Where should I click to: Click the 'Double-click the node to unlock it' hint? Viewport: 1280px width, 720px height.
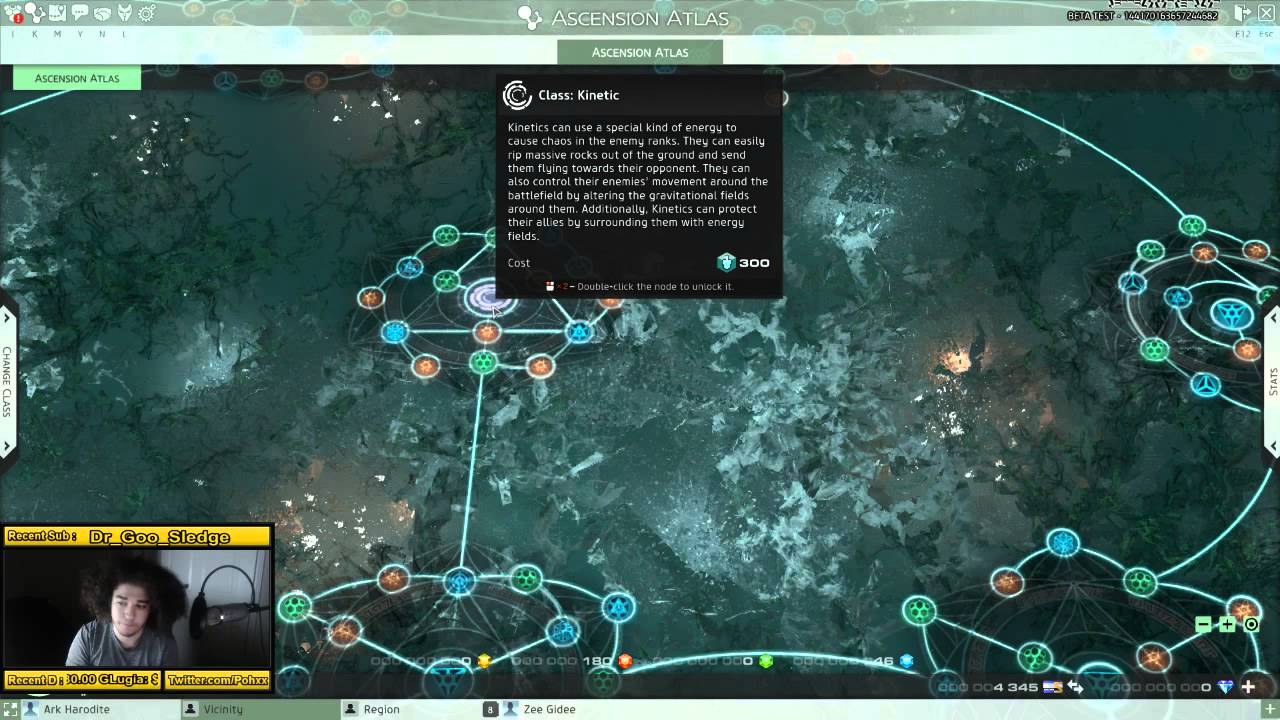(655, 286)
